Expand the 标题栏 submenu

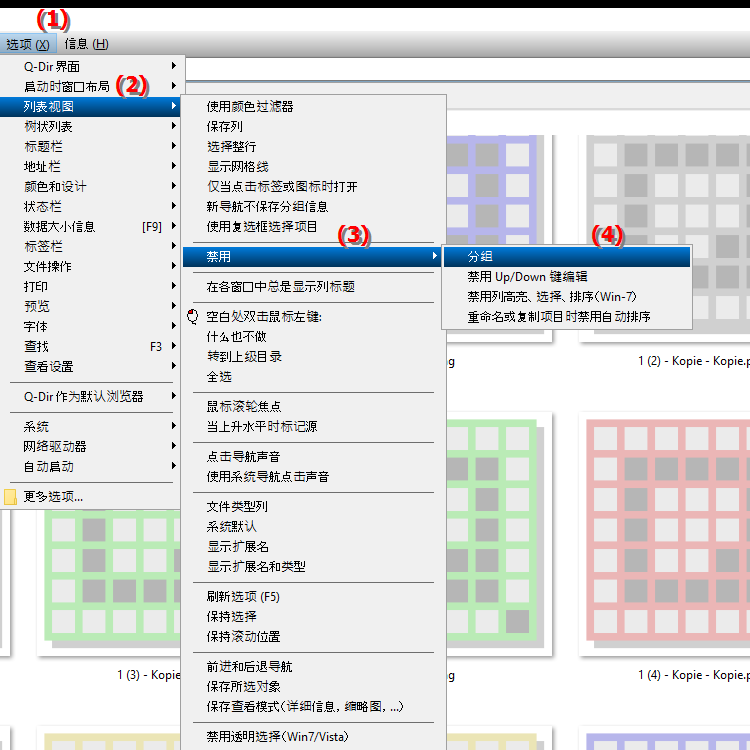pyautogui.click(x=90, y=146)
